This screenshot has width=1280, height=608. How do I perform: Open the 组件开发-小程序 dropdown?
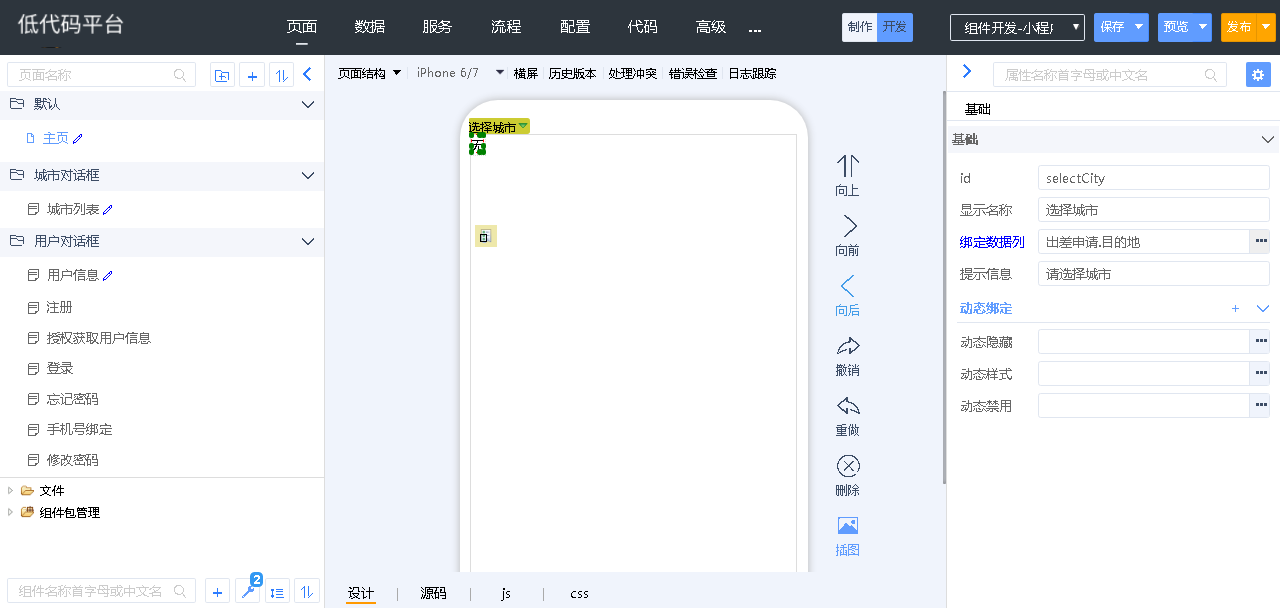(x=1017, y=28)
